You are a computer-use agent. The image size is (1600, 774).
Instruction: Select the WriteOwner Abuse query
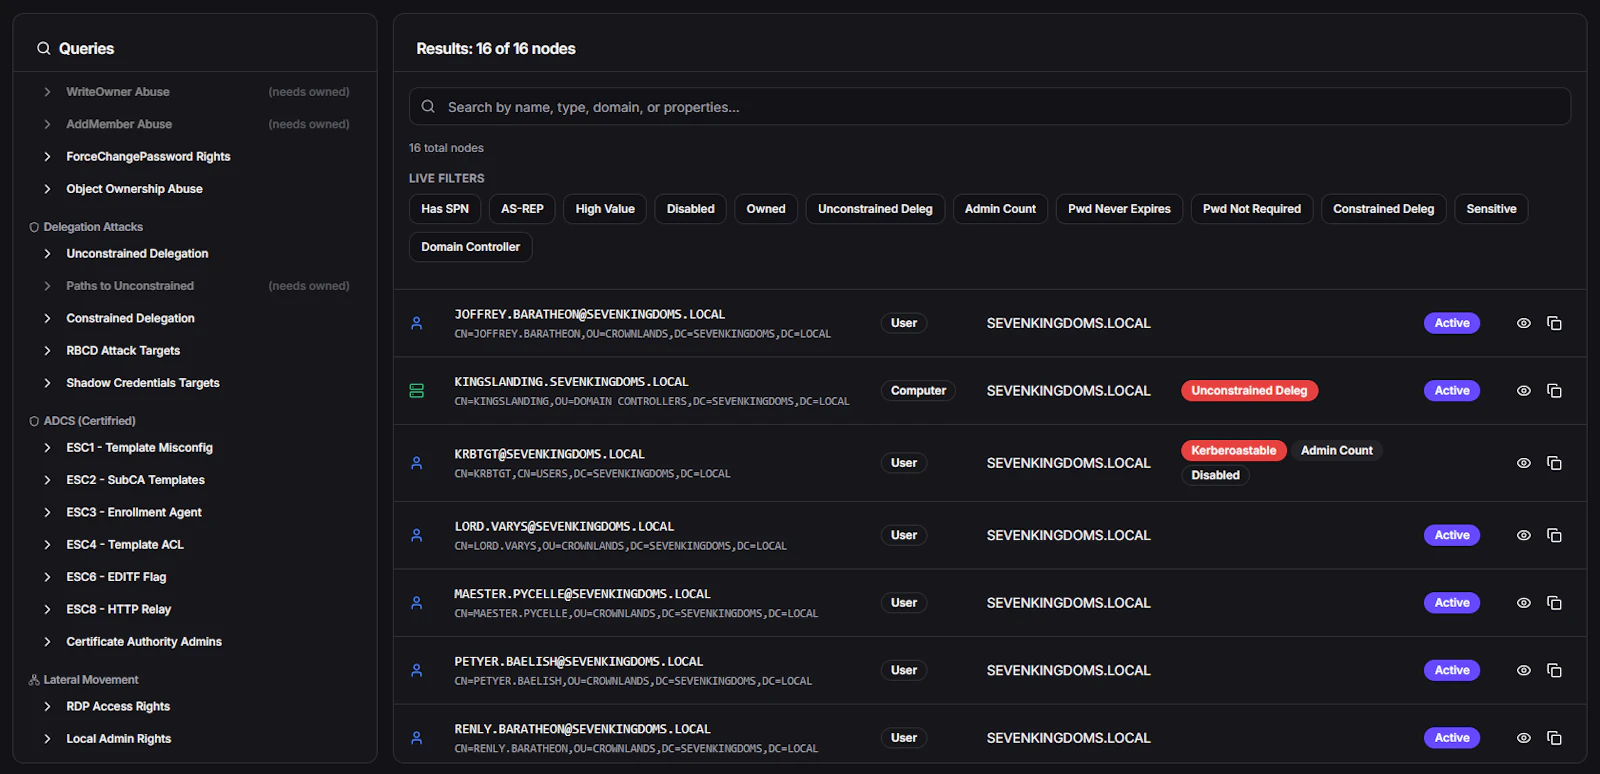[118, 92]
